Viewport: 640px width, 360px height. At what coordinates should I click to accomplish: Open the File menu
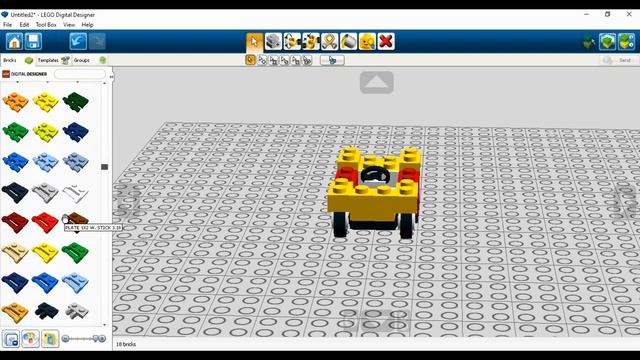pyautogui.click(x=8, y=25)
